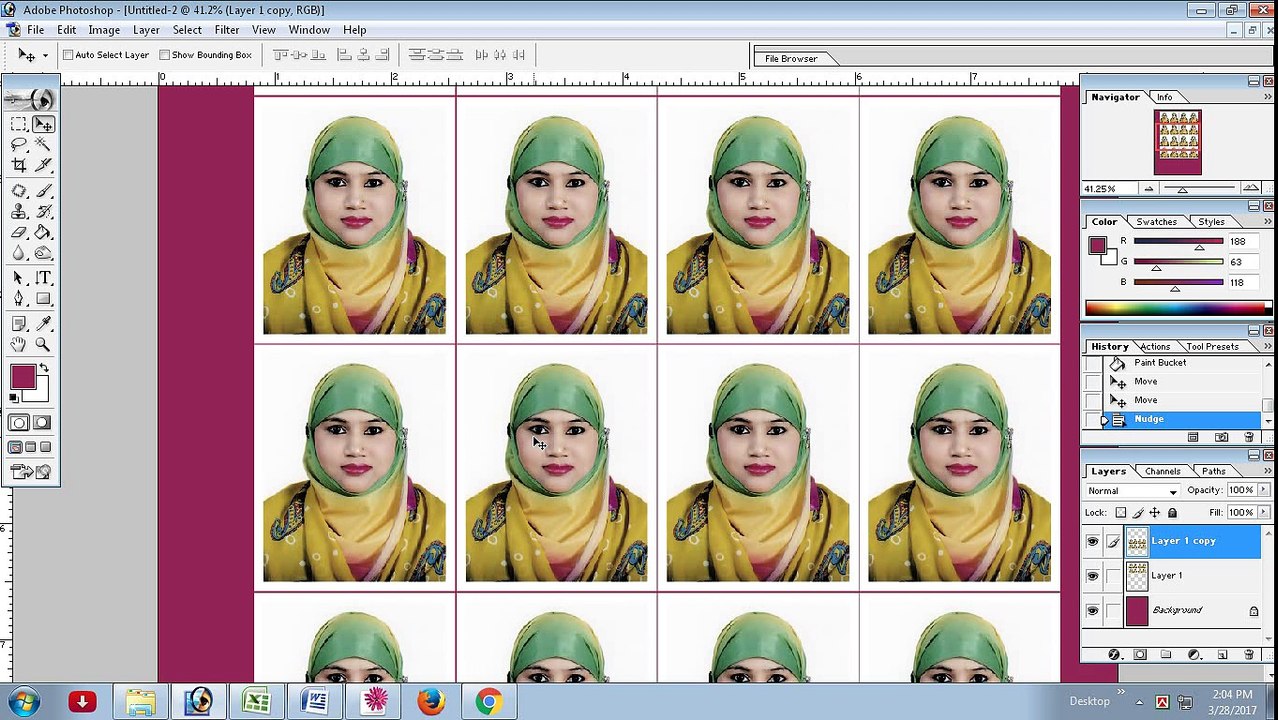Add a layer style effect
This screenshot has height=720, width=1278.
(x=1114, y=655)
